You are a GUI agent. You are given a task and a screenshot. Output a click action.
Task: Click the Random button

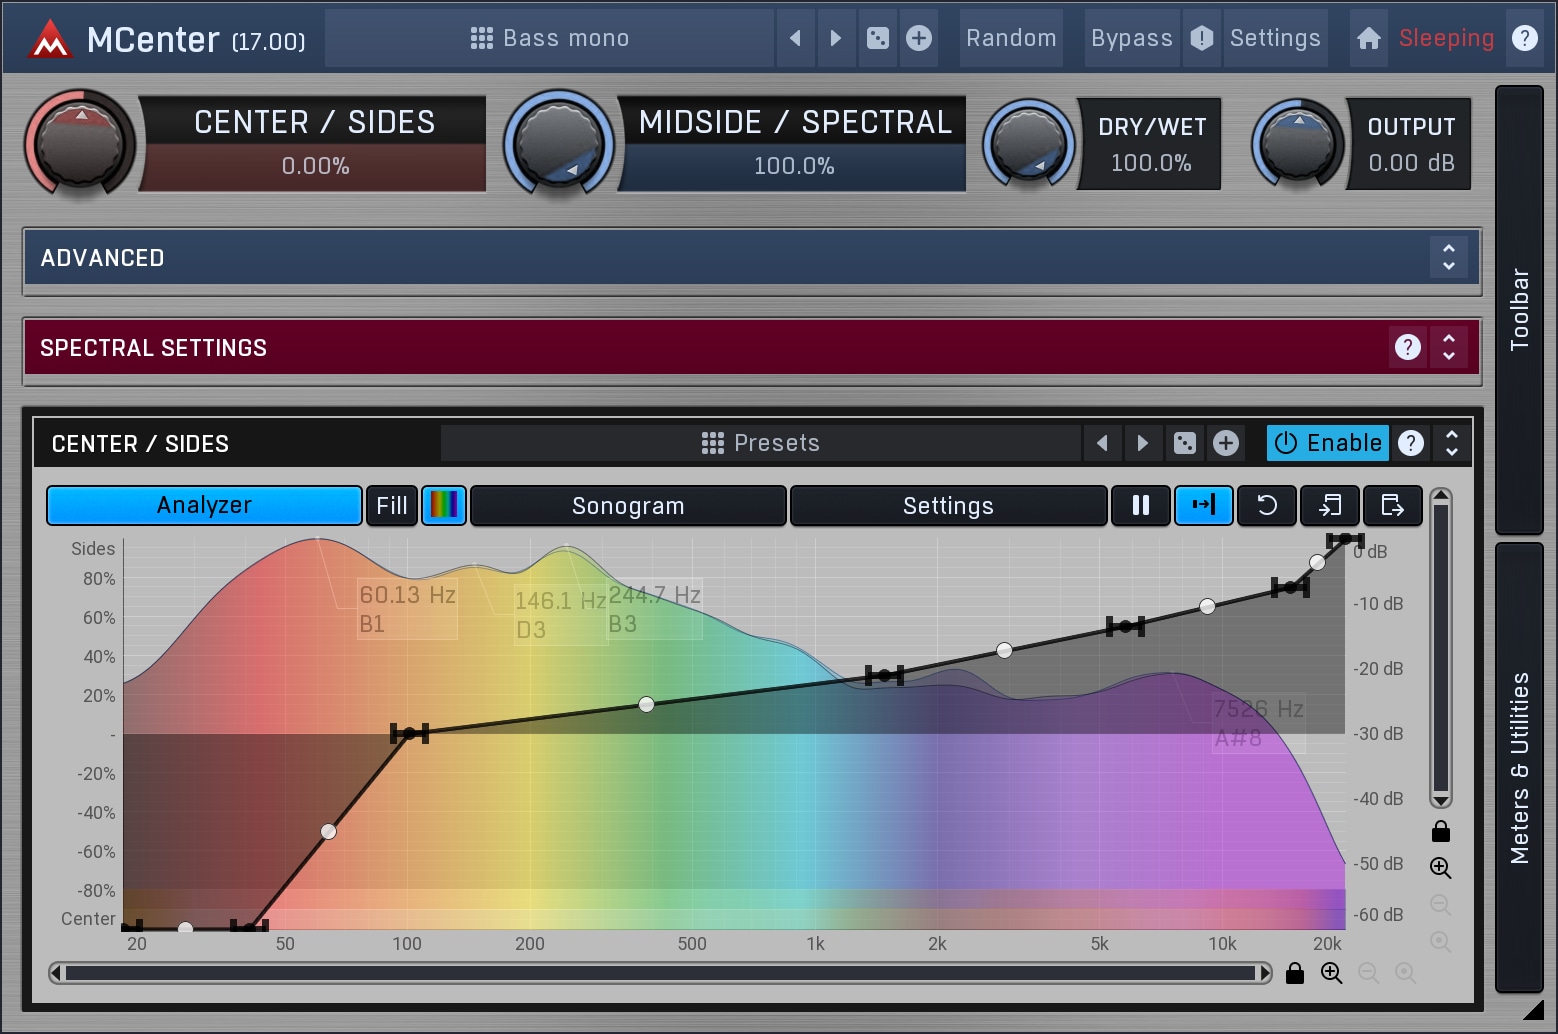tap(1011, 38)
